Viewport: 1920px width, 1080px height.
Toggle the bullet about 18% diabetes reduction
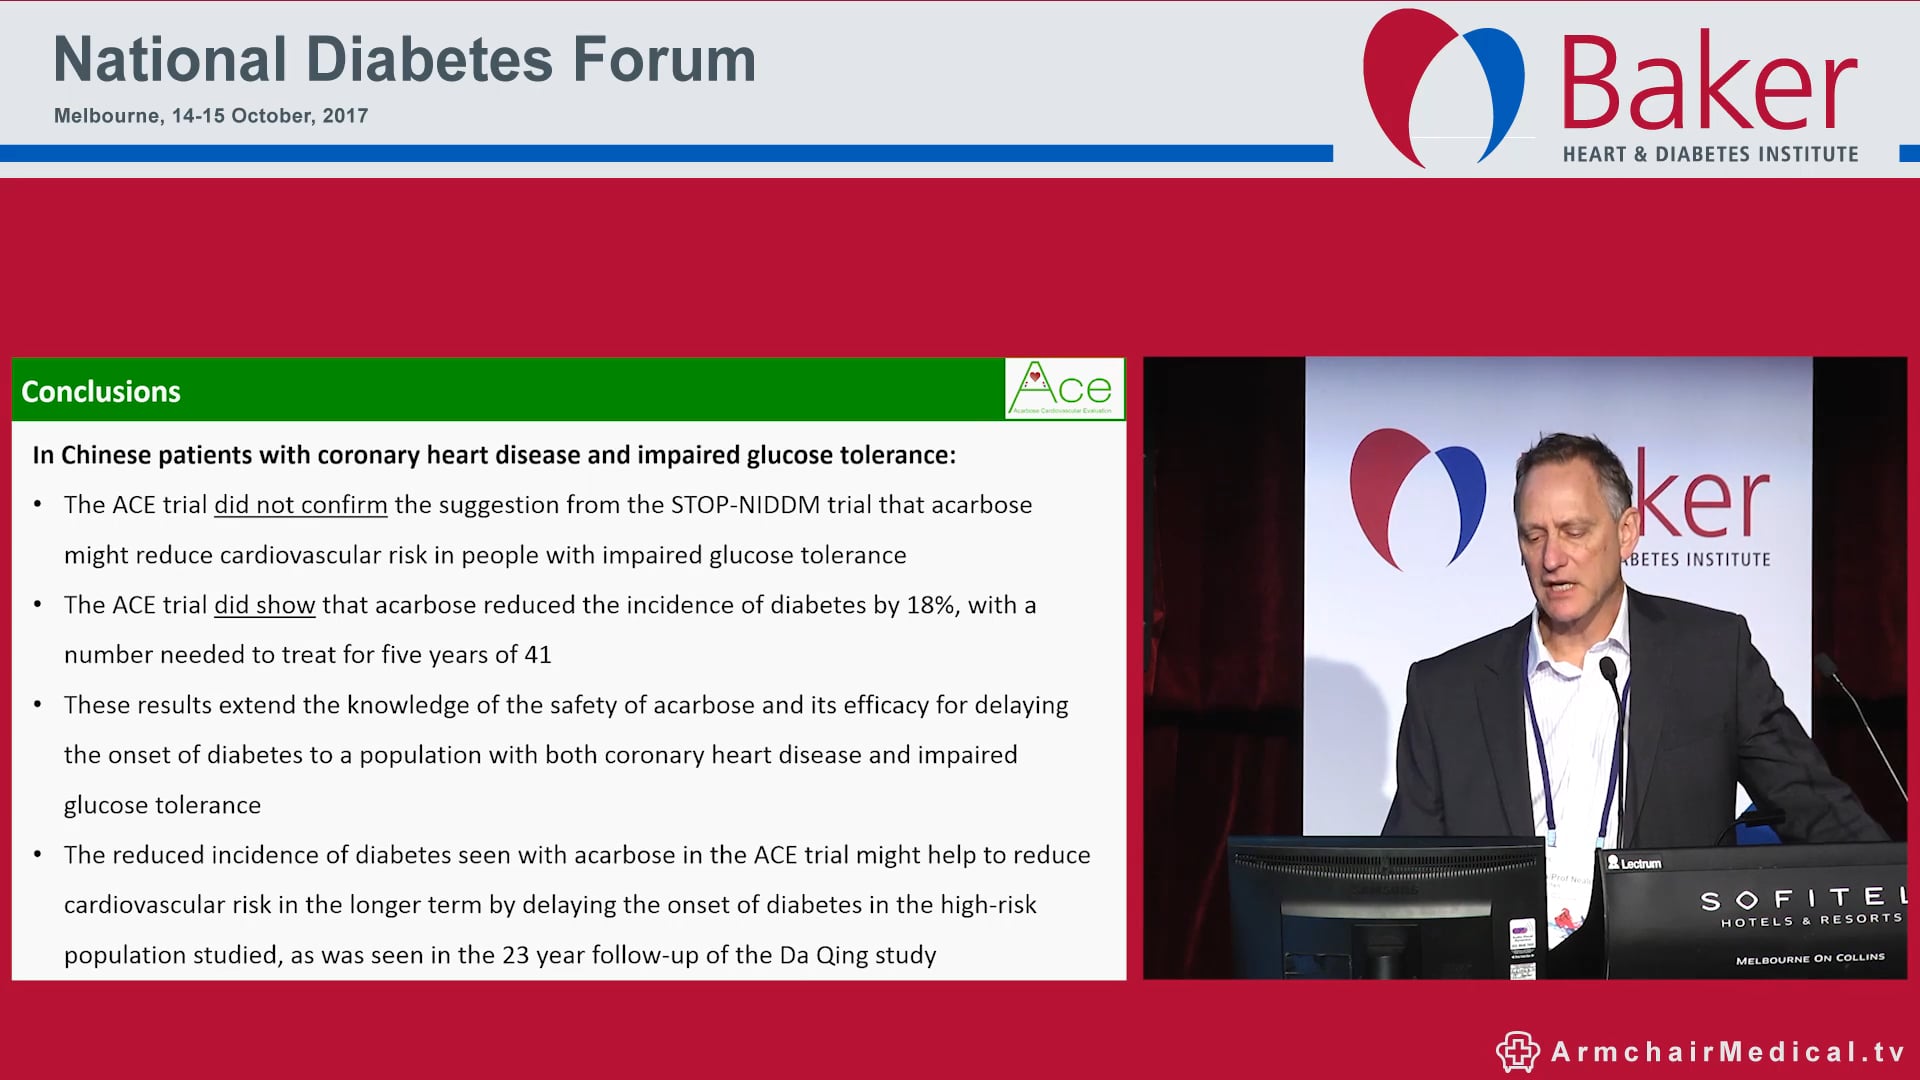(548, 630)
